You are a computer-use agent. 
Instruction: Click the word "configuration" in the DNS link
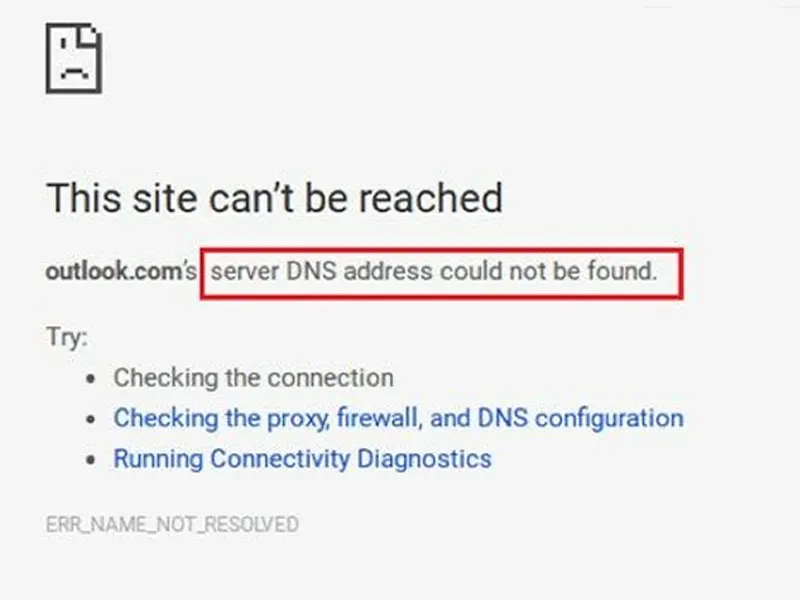609,419
